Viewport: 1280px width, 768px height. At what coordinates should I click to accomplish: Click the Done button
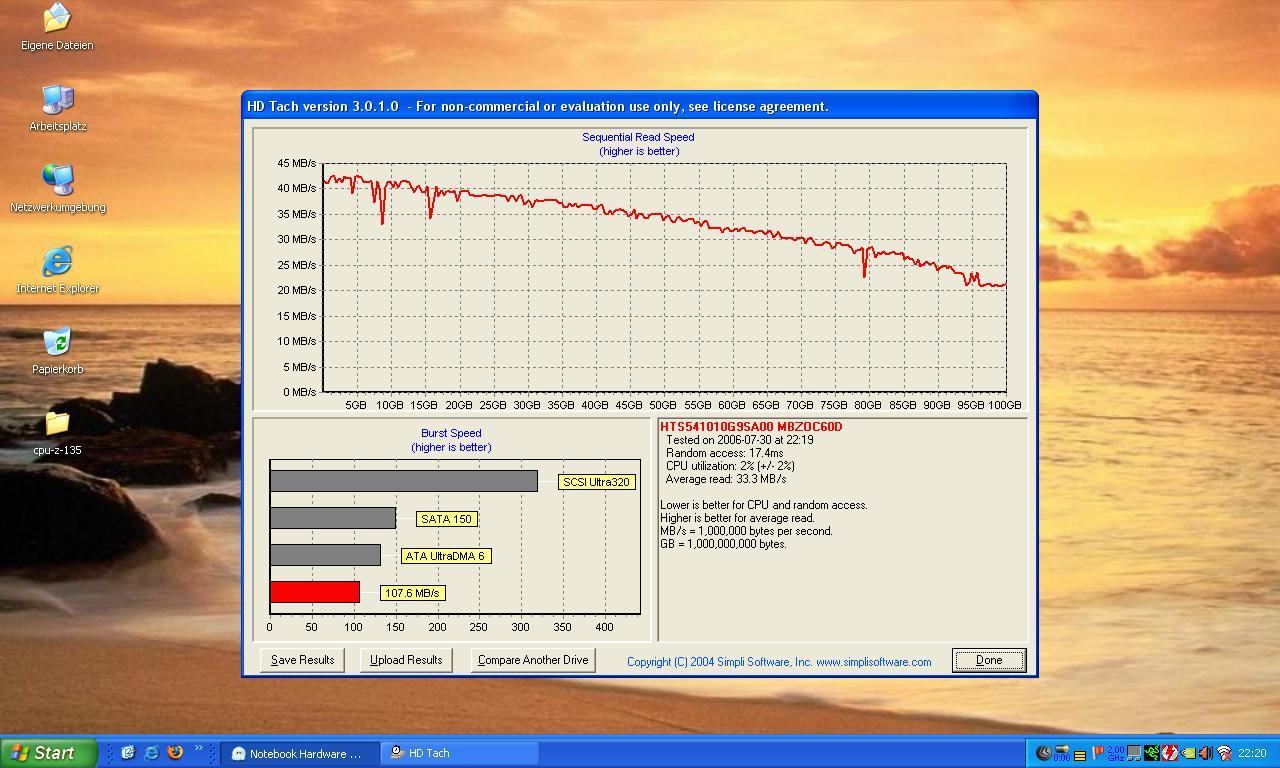pyautogui.click(x=989, y=660)
